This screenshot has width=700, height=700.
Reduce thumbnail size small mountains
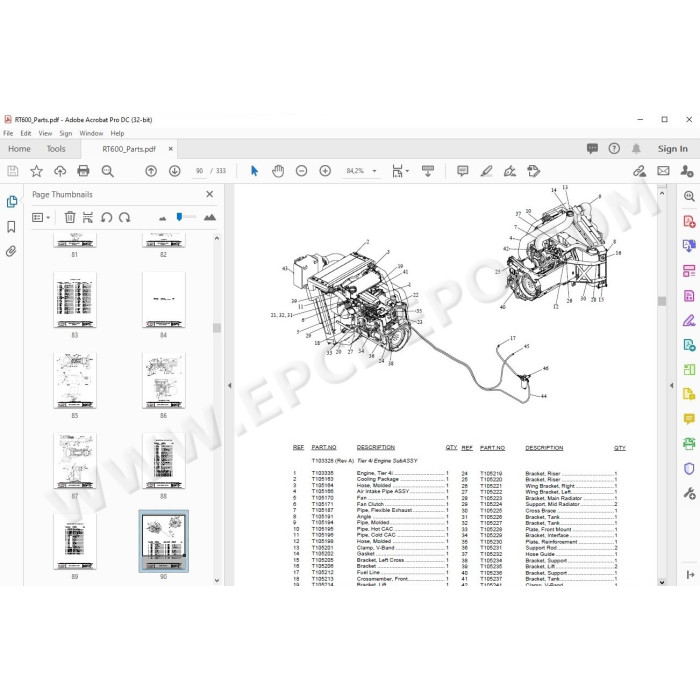point(162,218)
